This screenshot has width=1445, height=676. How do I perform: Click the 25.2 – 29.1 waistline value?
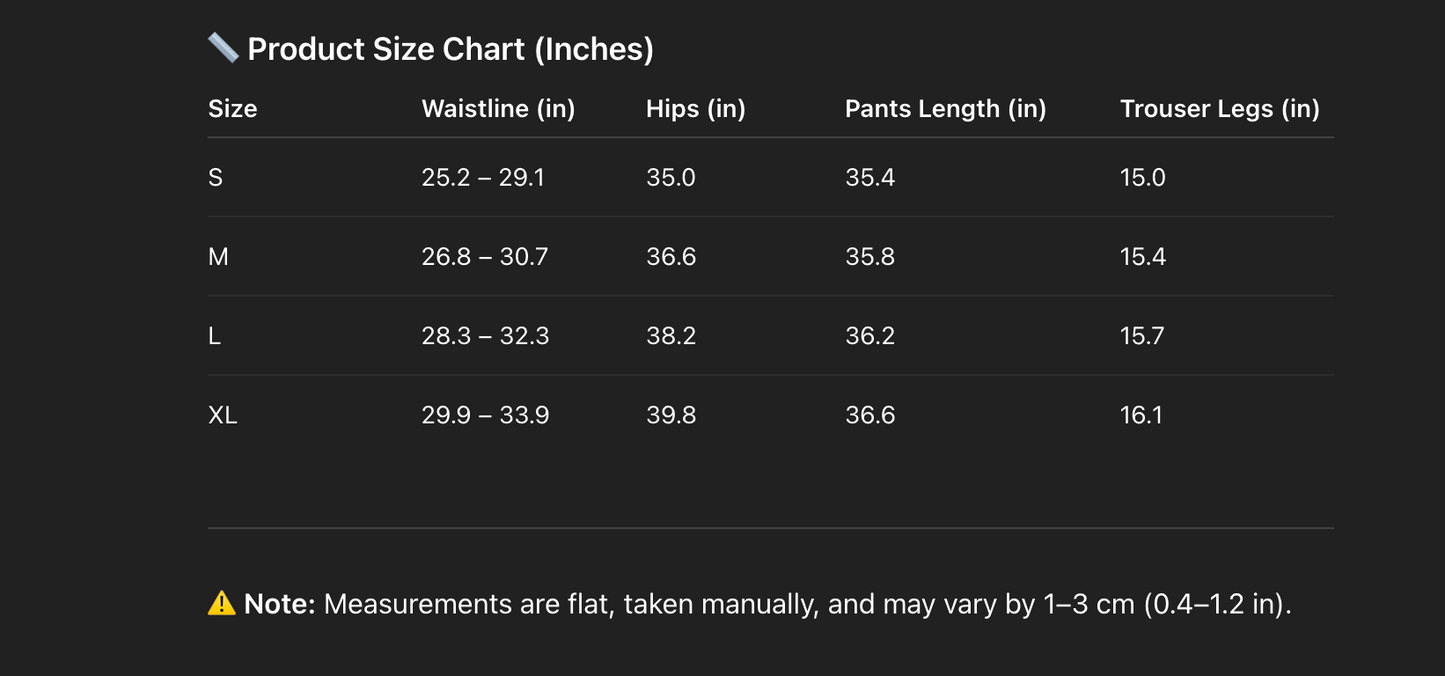point(483,178)
